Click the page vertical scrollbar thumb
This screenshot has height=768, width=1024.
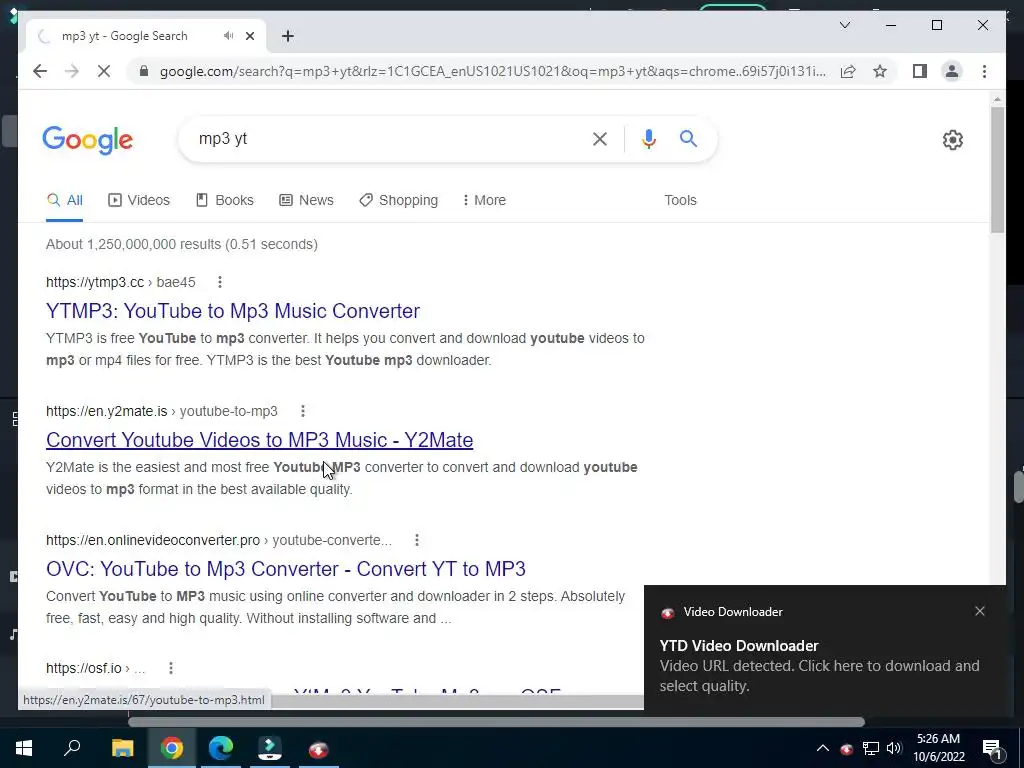pyautogui.click(x=997, y=169)
